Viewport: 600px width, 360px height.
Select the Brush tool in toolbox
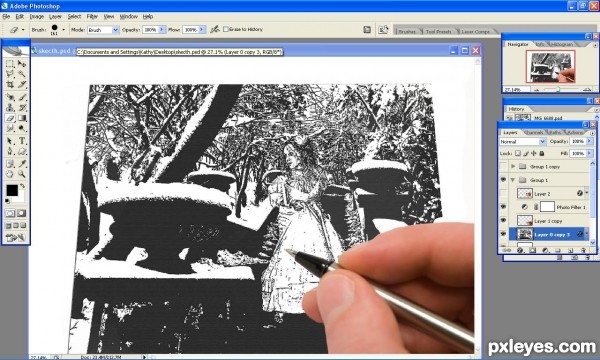(x=22, y=98)
